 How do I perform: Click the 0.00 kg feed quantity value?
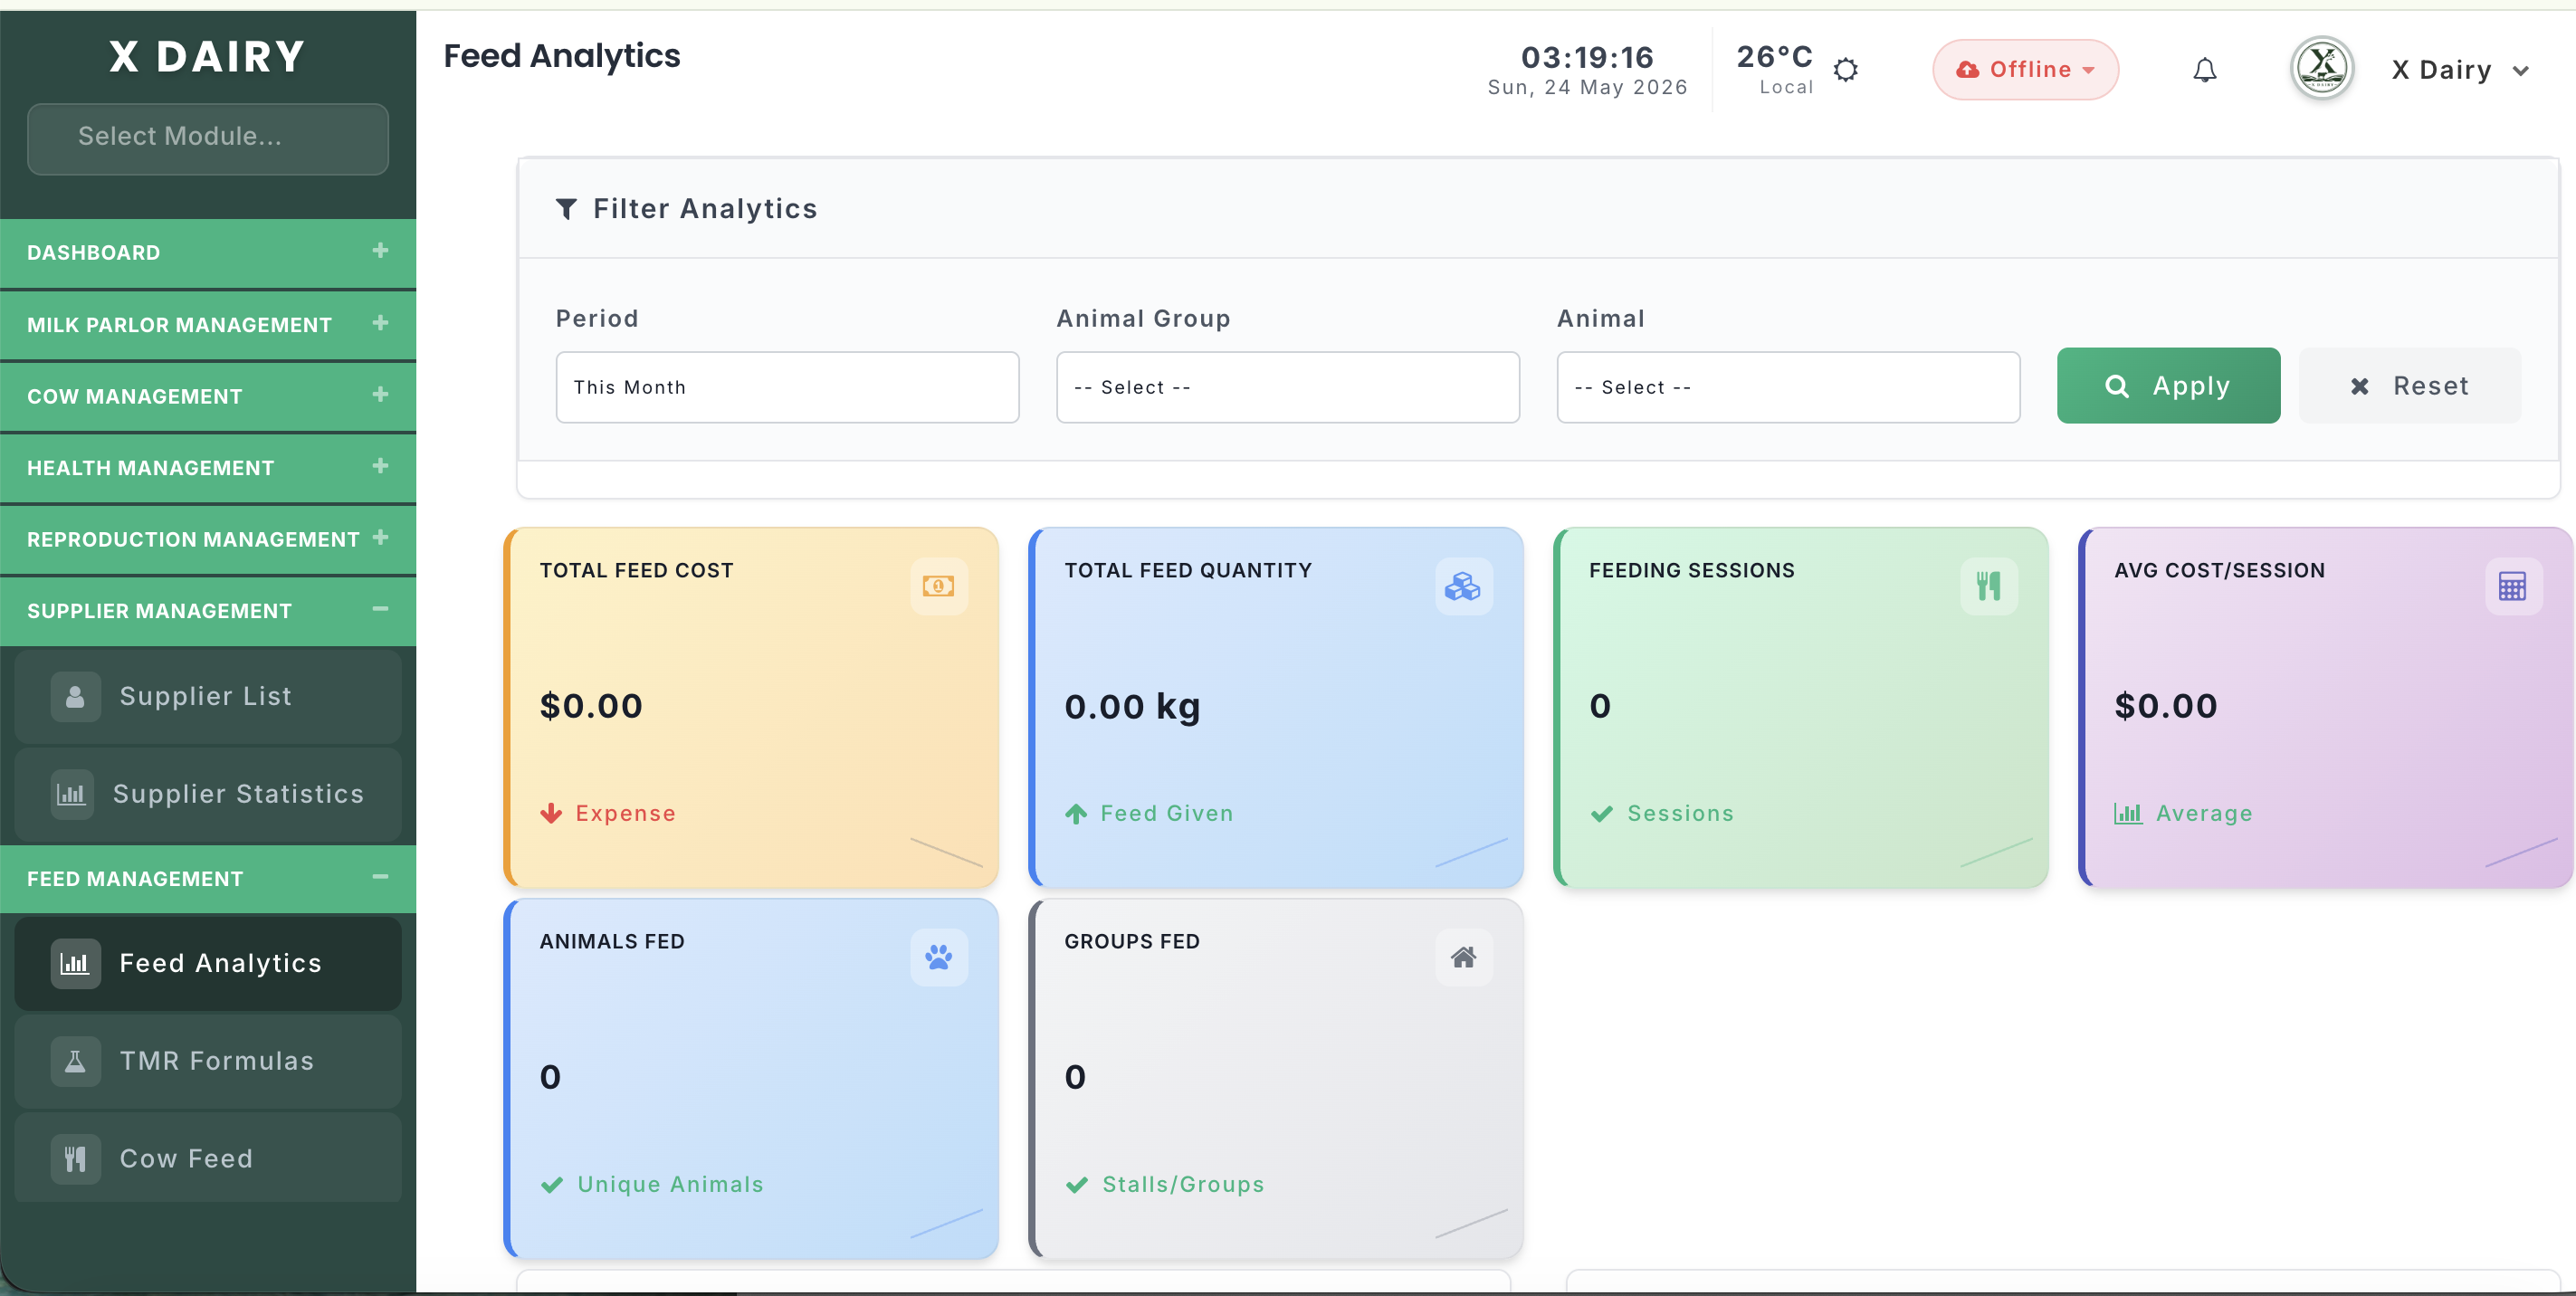pyautogui.click(x=1132, y=707)
